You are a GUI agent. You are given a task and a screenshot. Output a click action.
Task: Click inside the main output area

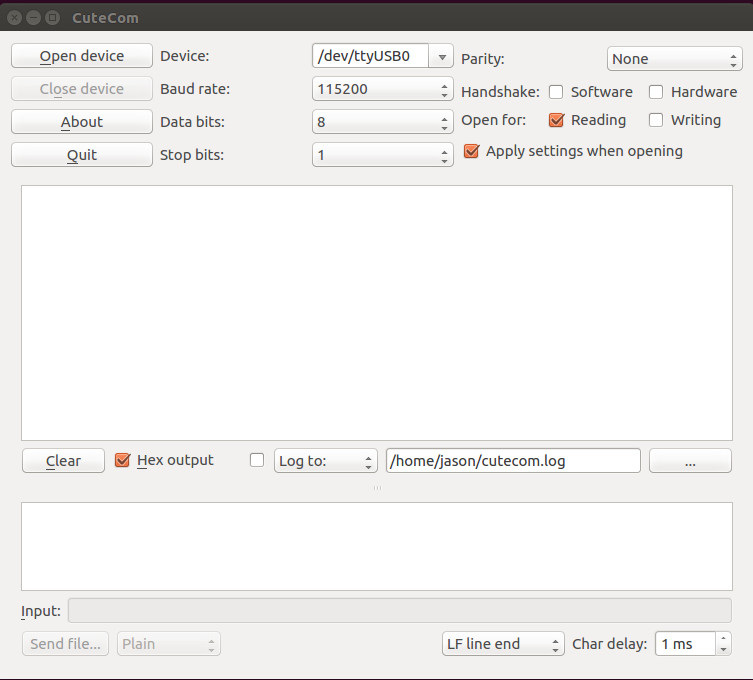click(x=377, y=313)
